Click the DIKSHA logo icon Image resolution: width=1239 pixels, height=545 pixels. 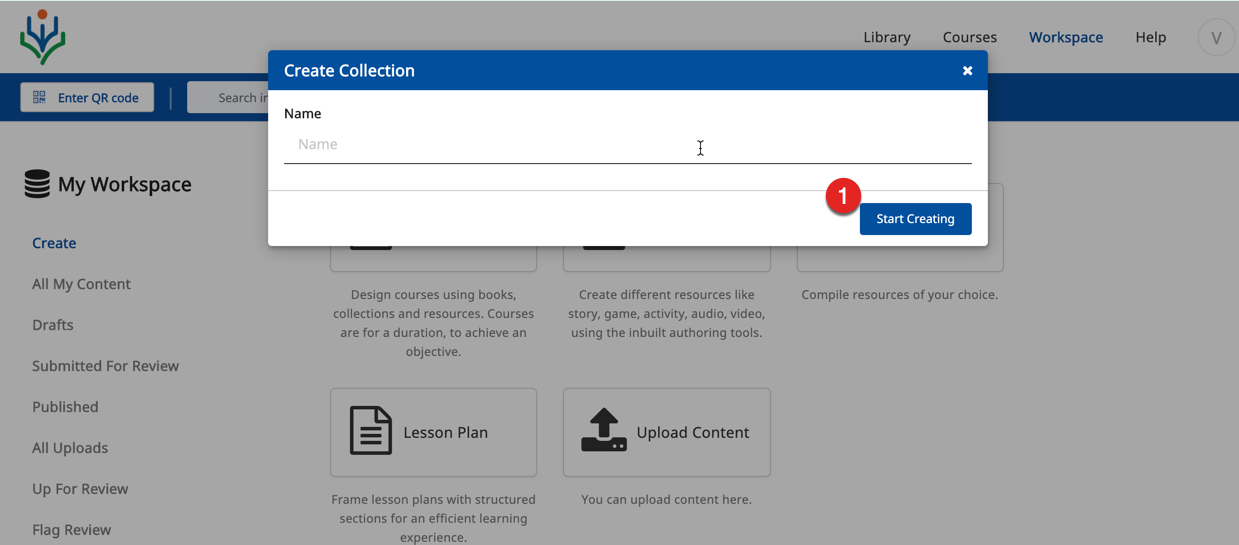coord(42,37)
